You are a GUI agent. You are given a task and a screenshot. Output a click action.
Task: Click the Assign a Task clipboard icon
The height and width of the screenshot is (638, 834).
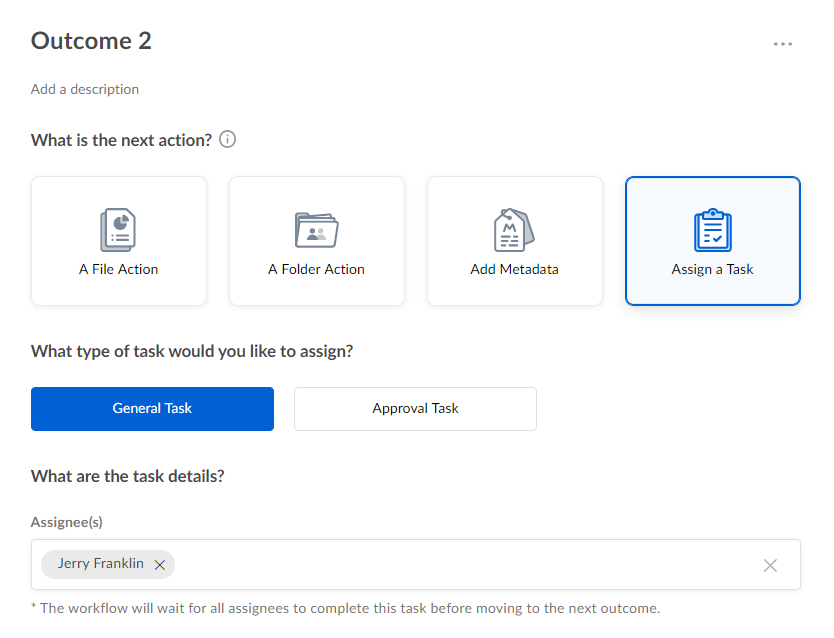[712, 230]
